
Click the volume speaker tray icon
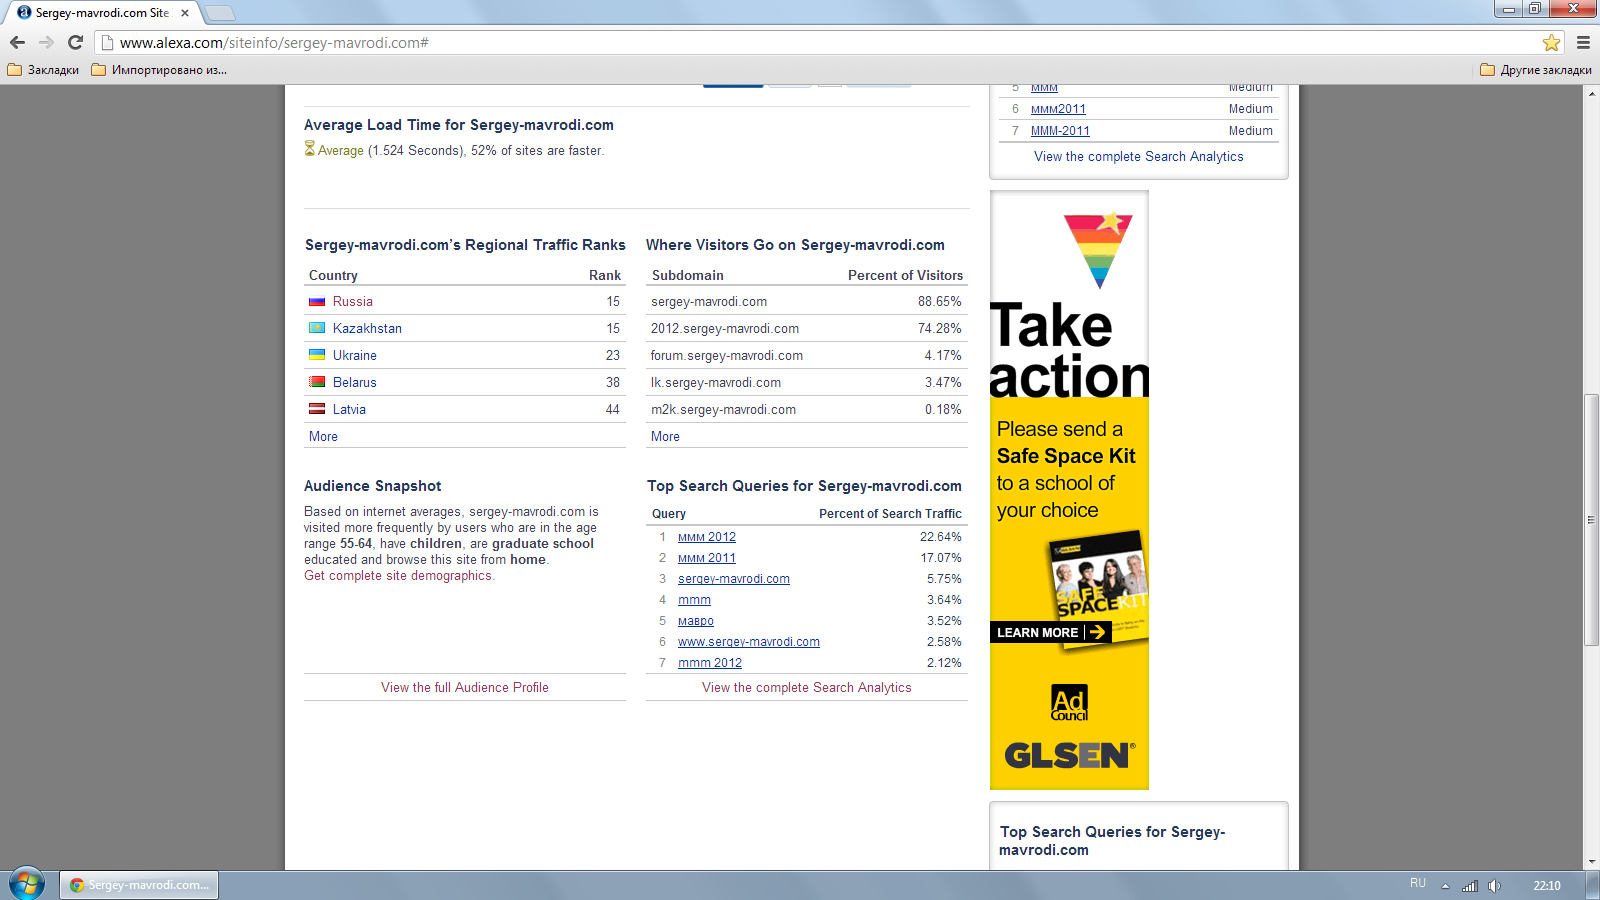click(x=1494, y=885)
